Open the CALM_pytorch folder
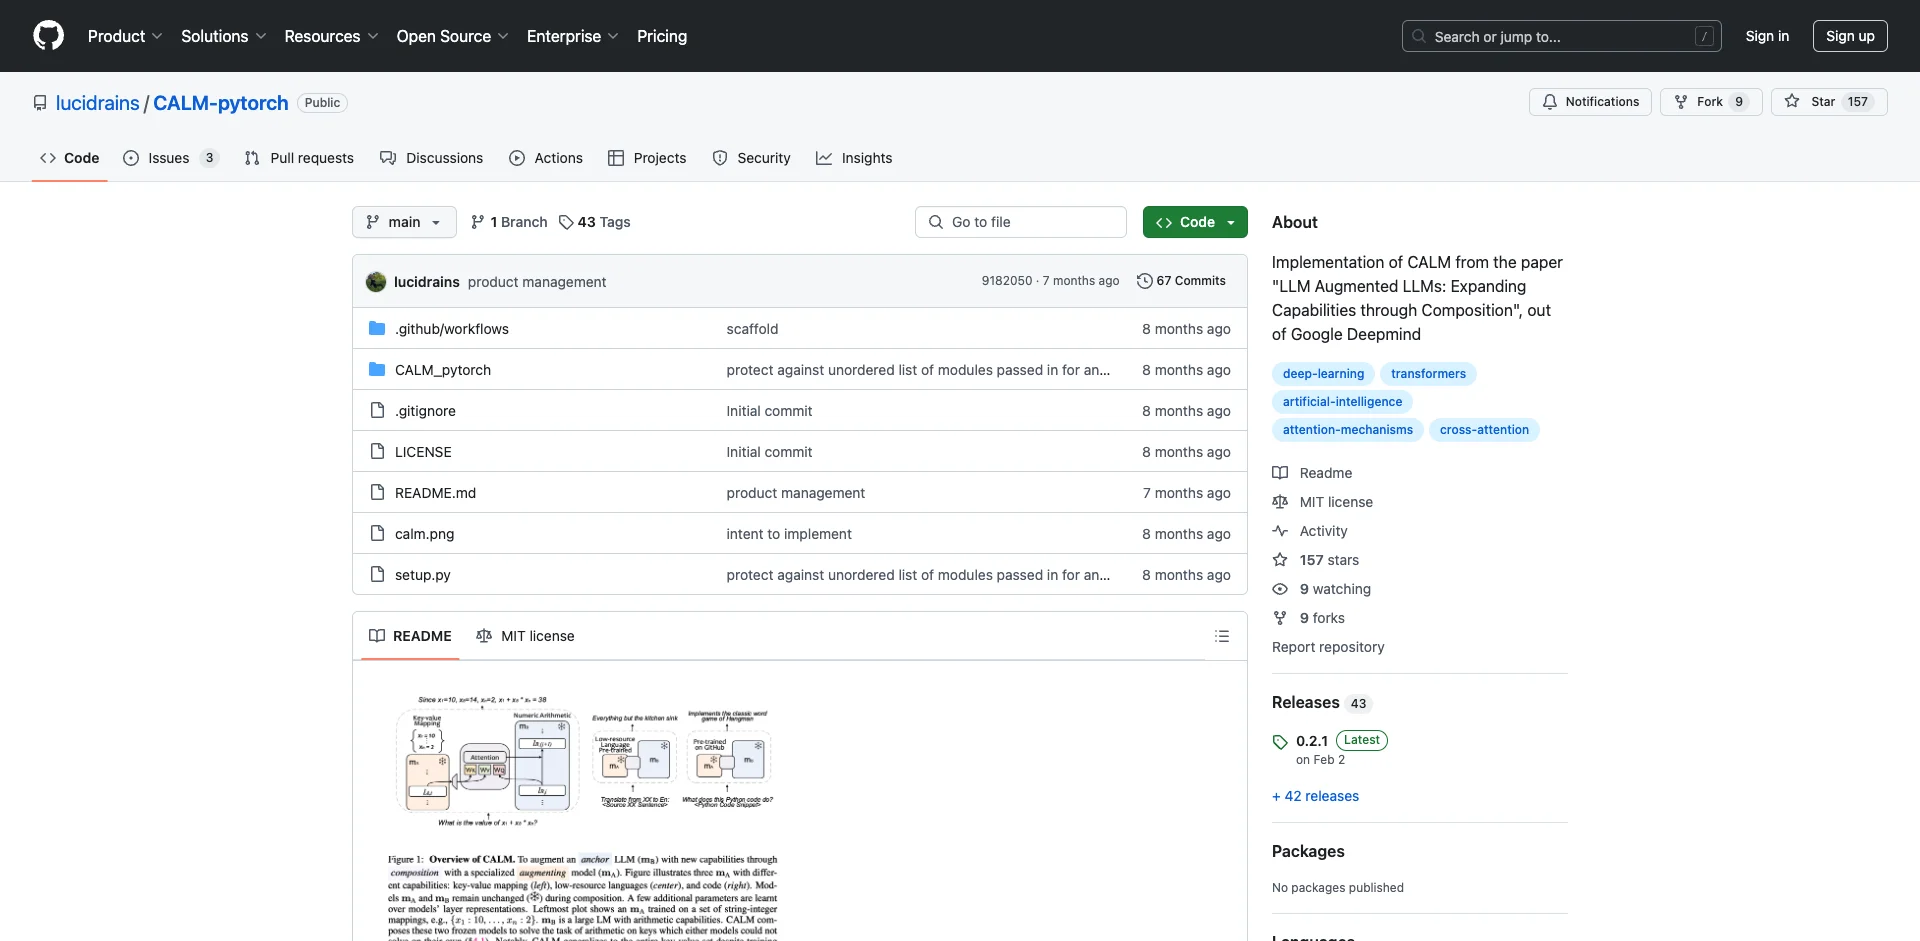 pos(443,370)
